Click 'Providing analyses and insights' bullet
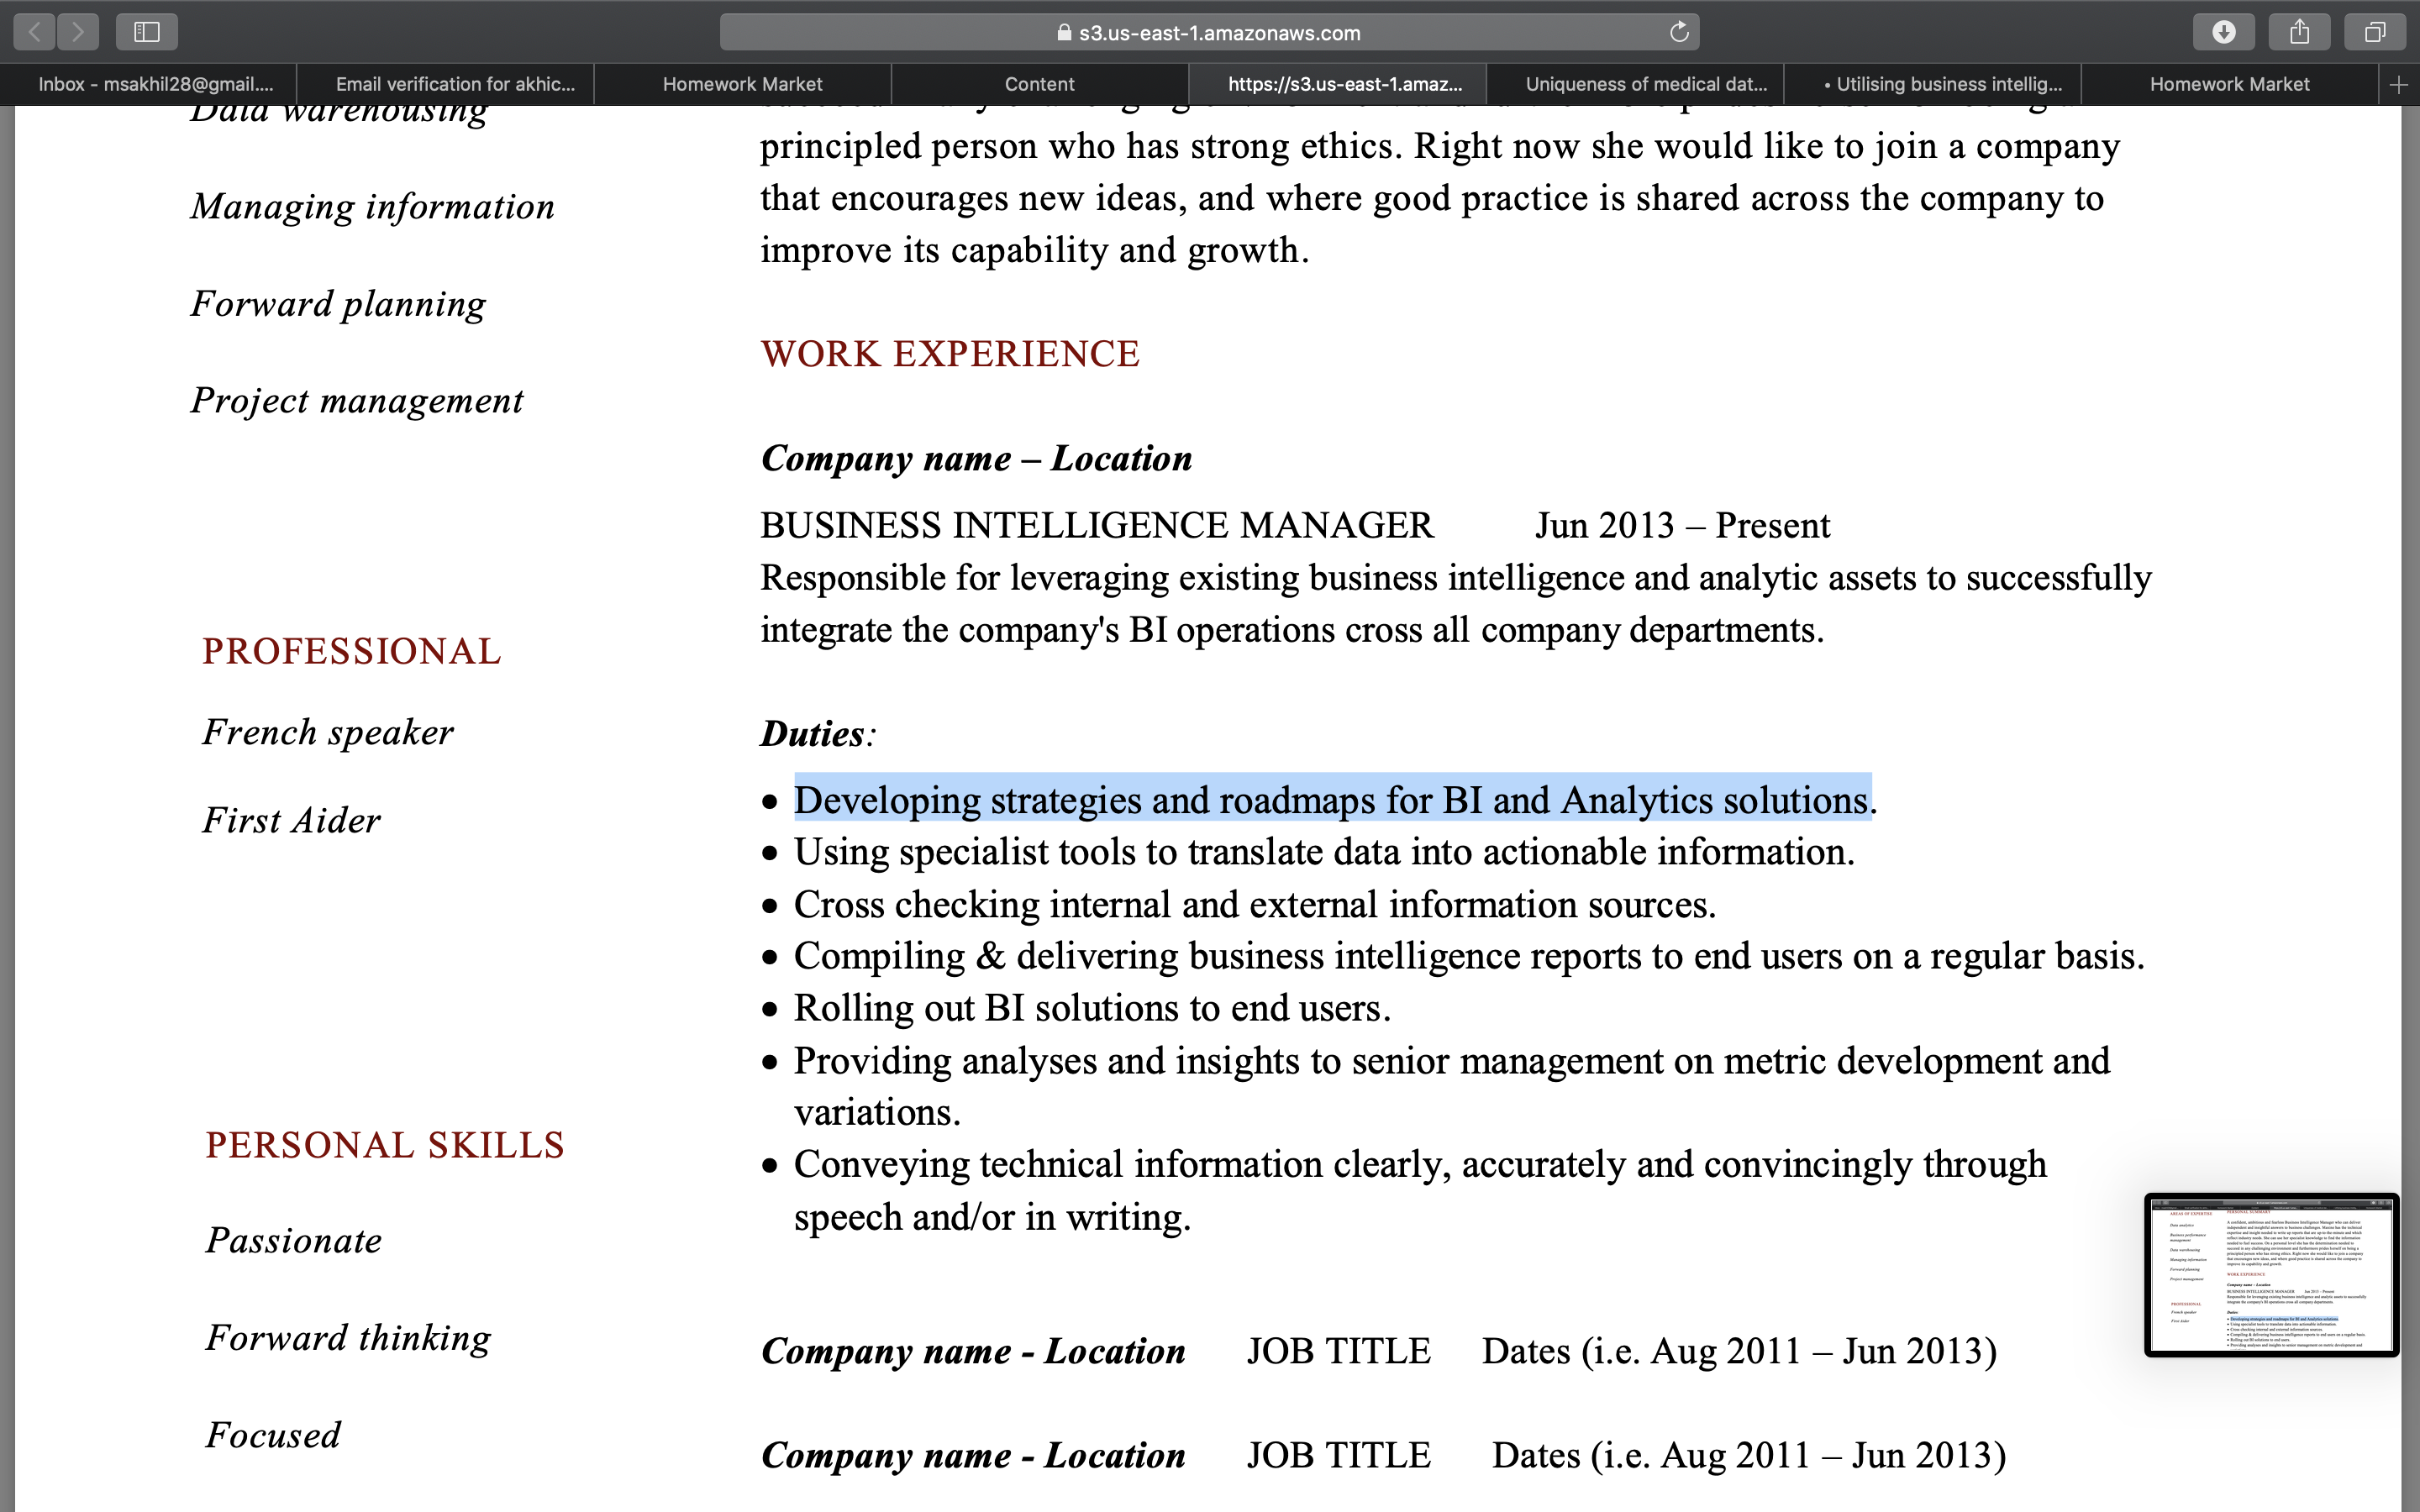Viewport: 2420px width, 1512px height. (1452, 1087)
